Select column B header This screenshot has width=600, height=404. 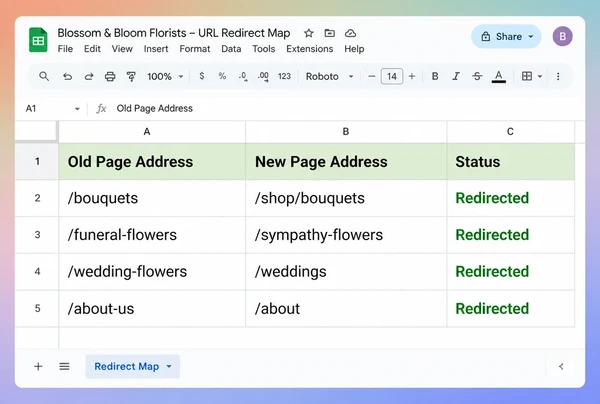346,132
